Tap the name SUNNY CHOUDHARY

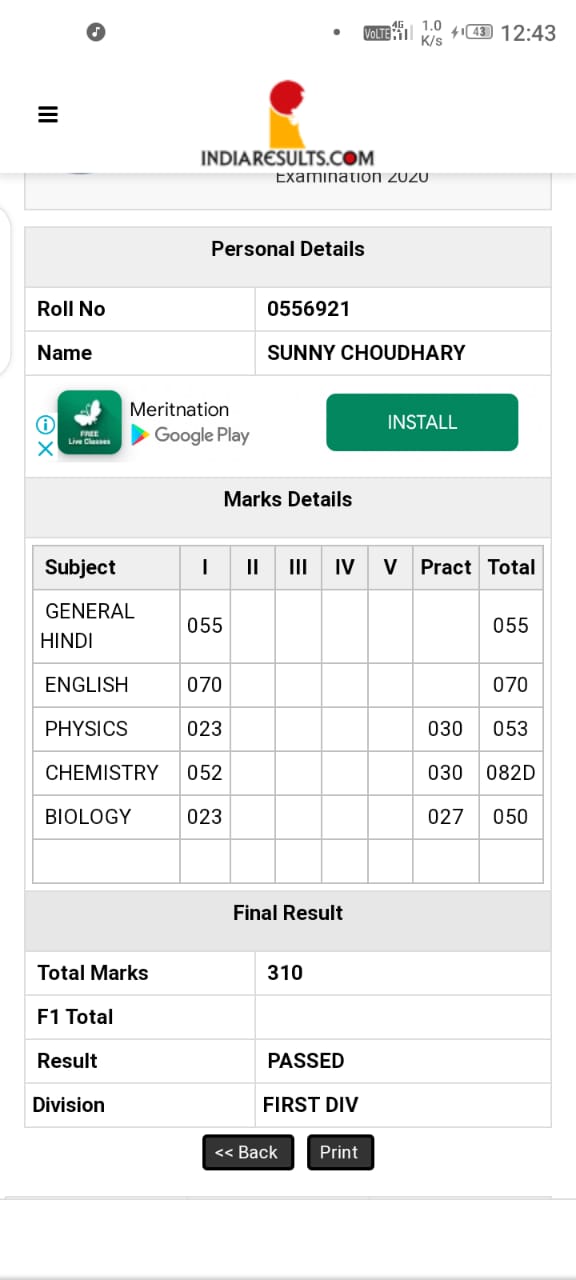(x=366, y=353)
